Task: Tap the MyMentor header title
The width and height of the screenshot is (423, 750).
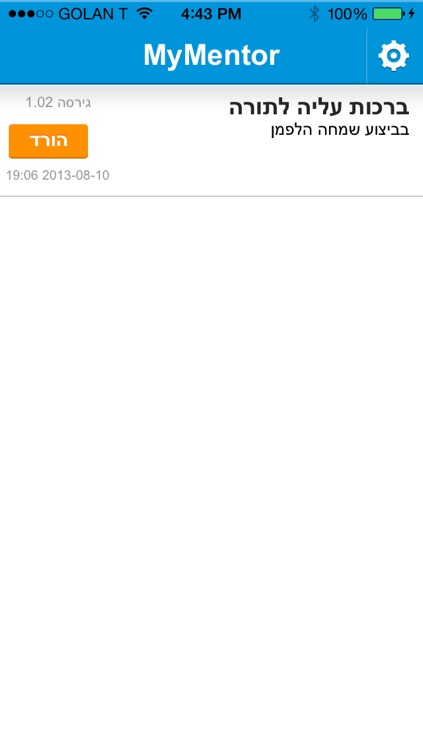Action: coord(212,55)
